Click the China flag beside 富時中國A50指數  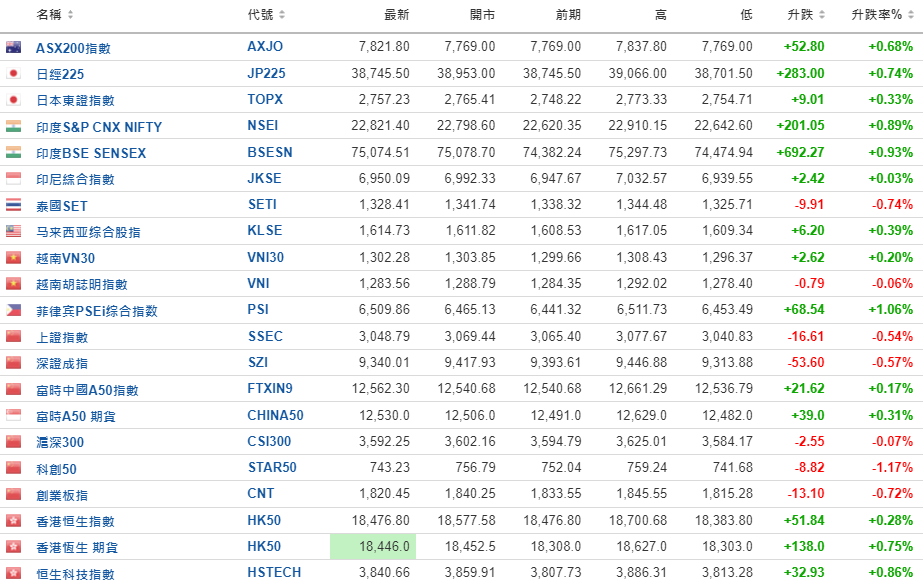click(x=14, y=389)
